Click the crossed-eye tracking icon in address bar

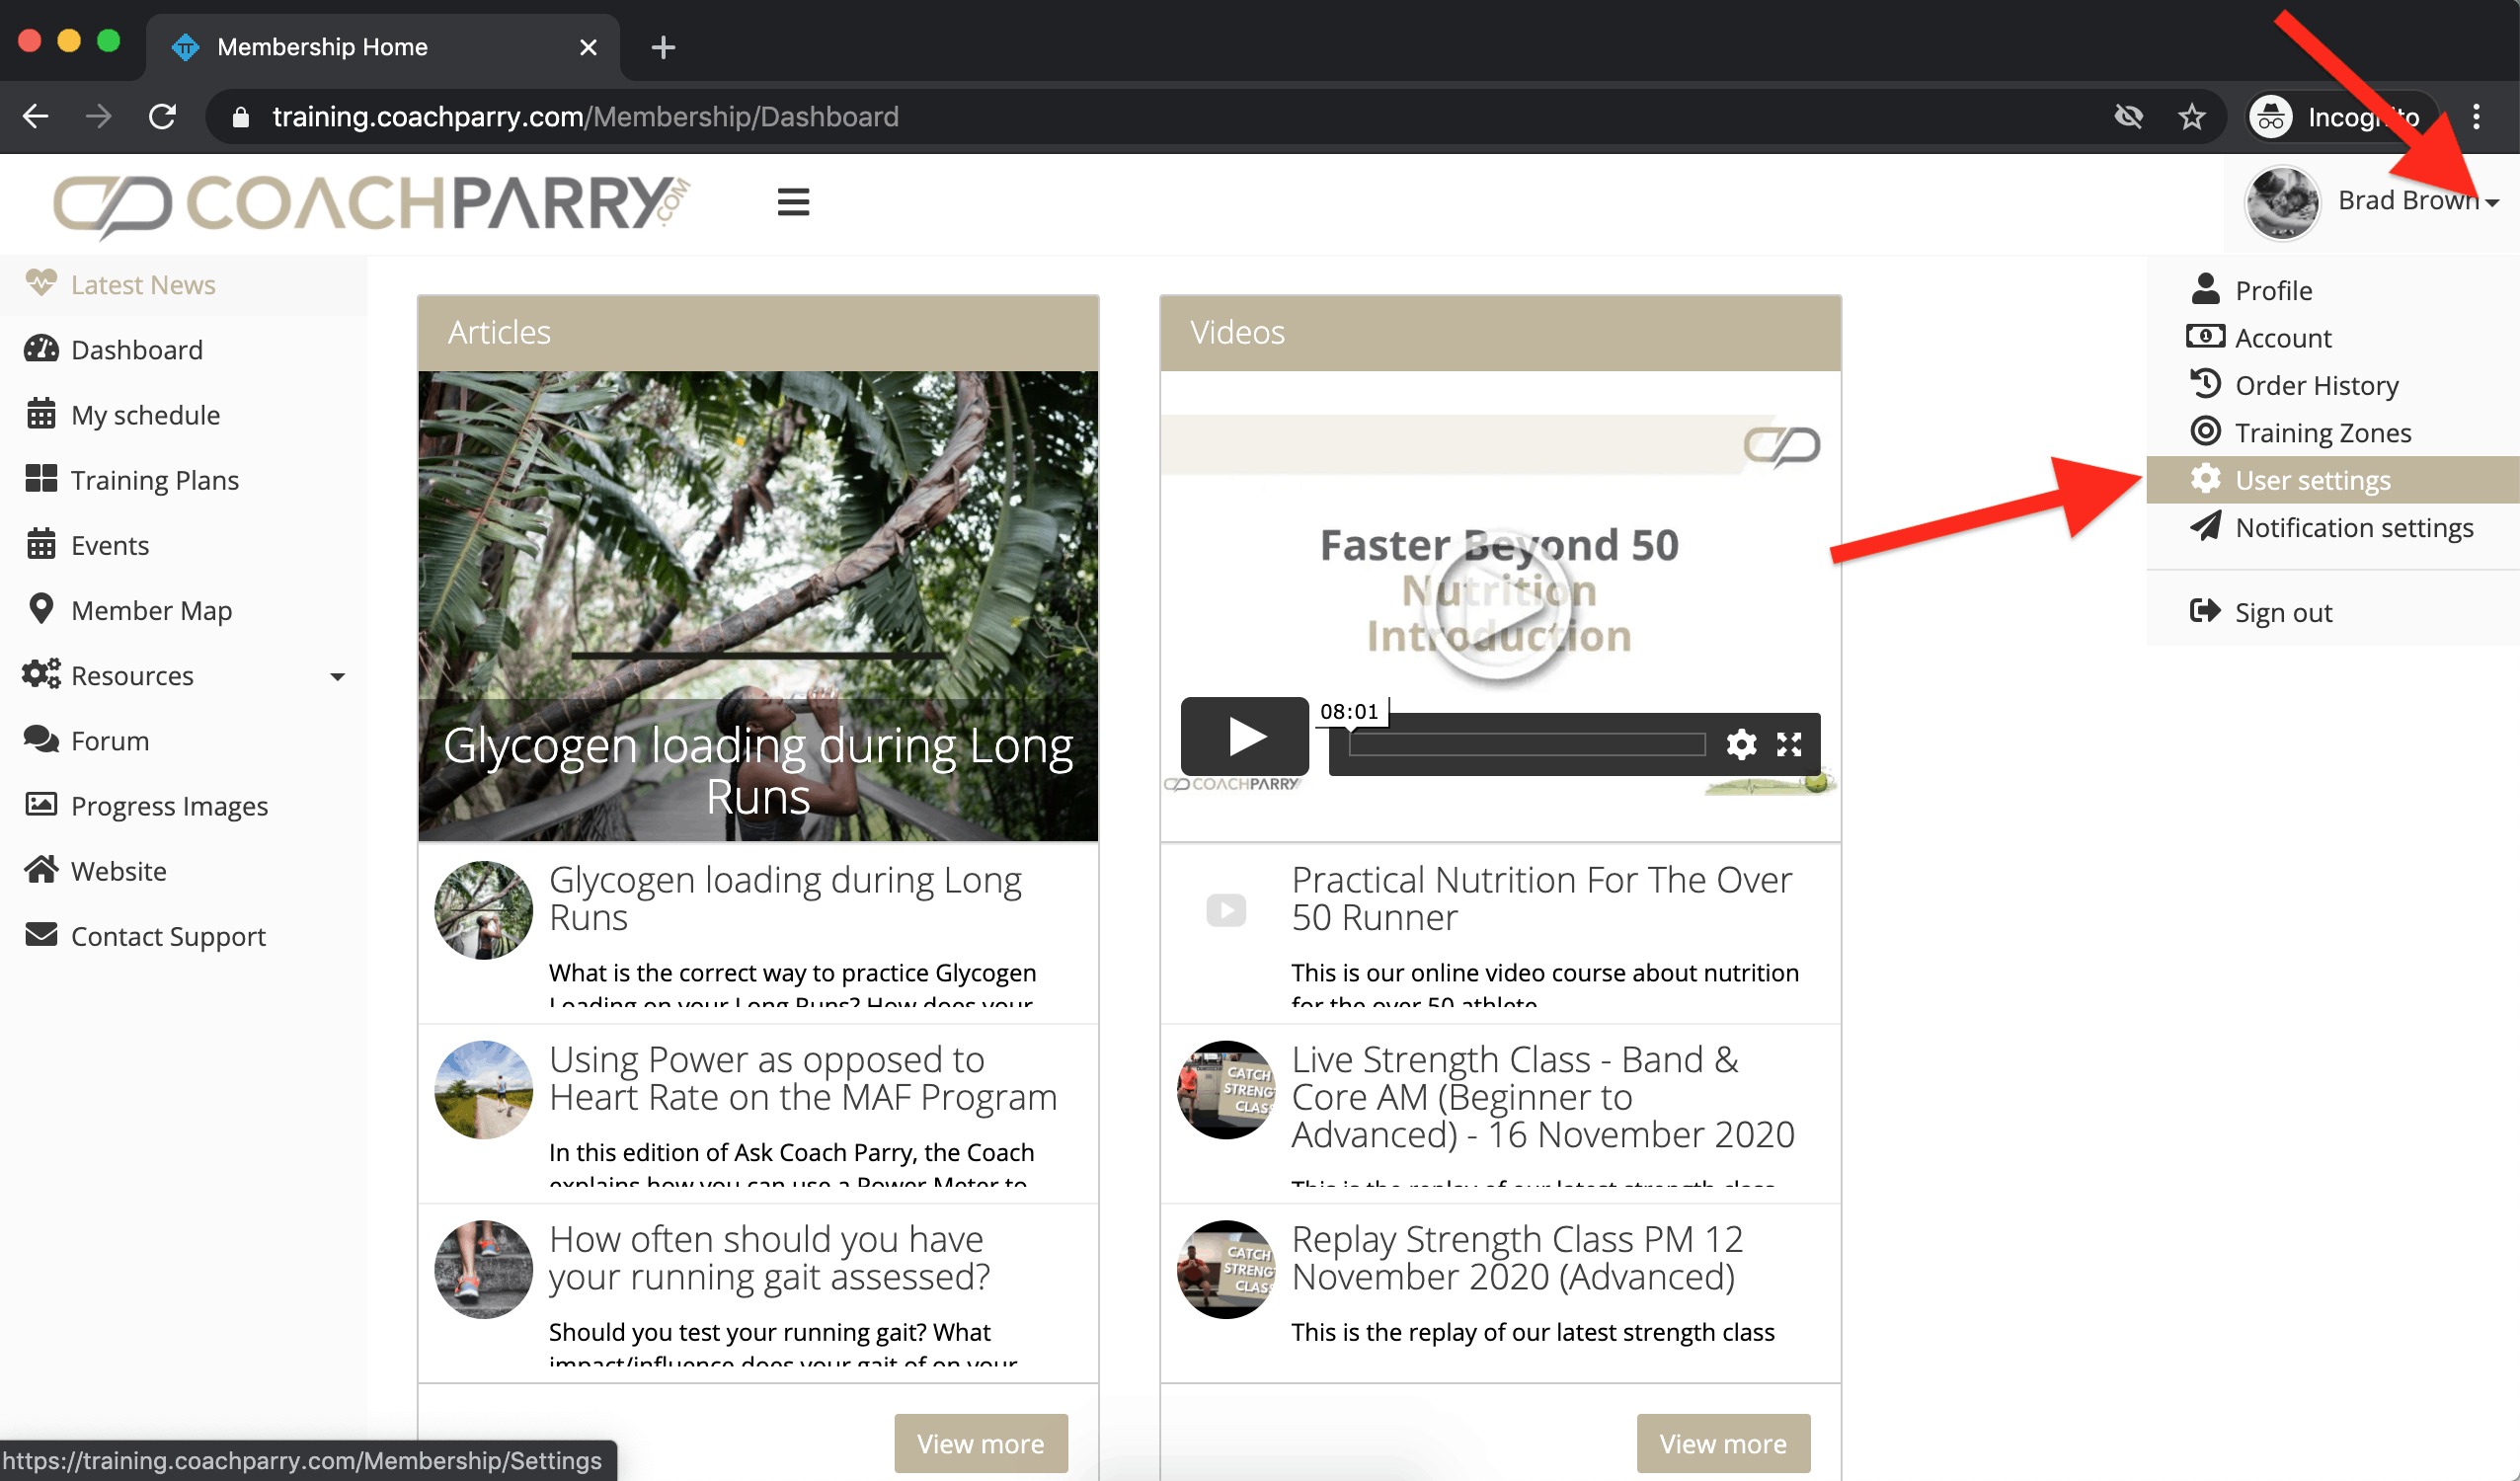(x=2128, y=117)
